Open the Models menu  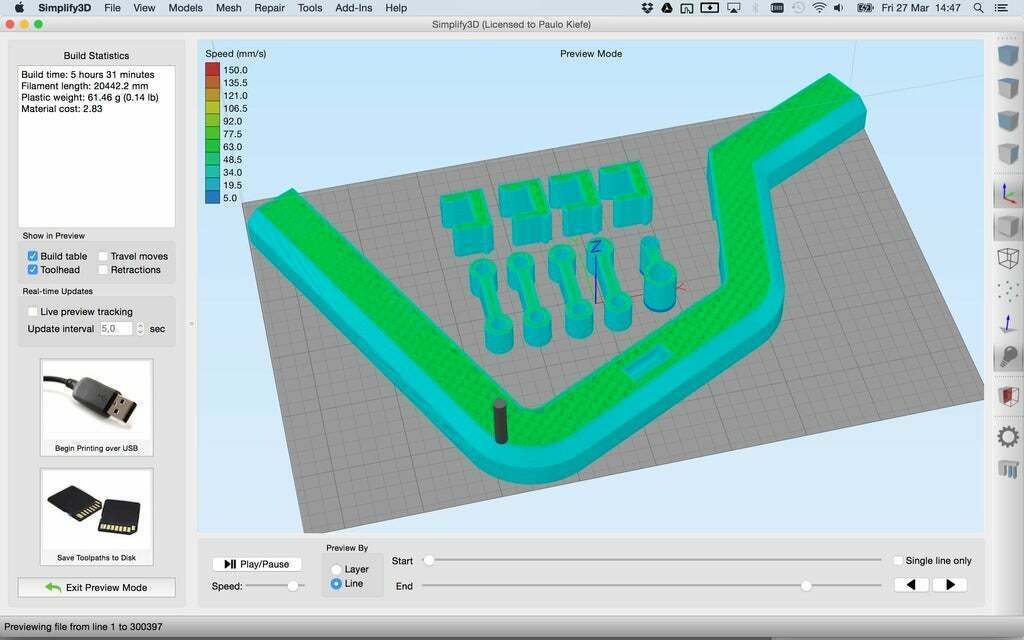[185, 8]
